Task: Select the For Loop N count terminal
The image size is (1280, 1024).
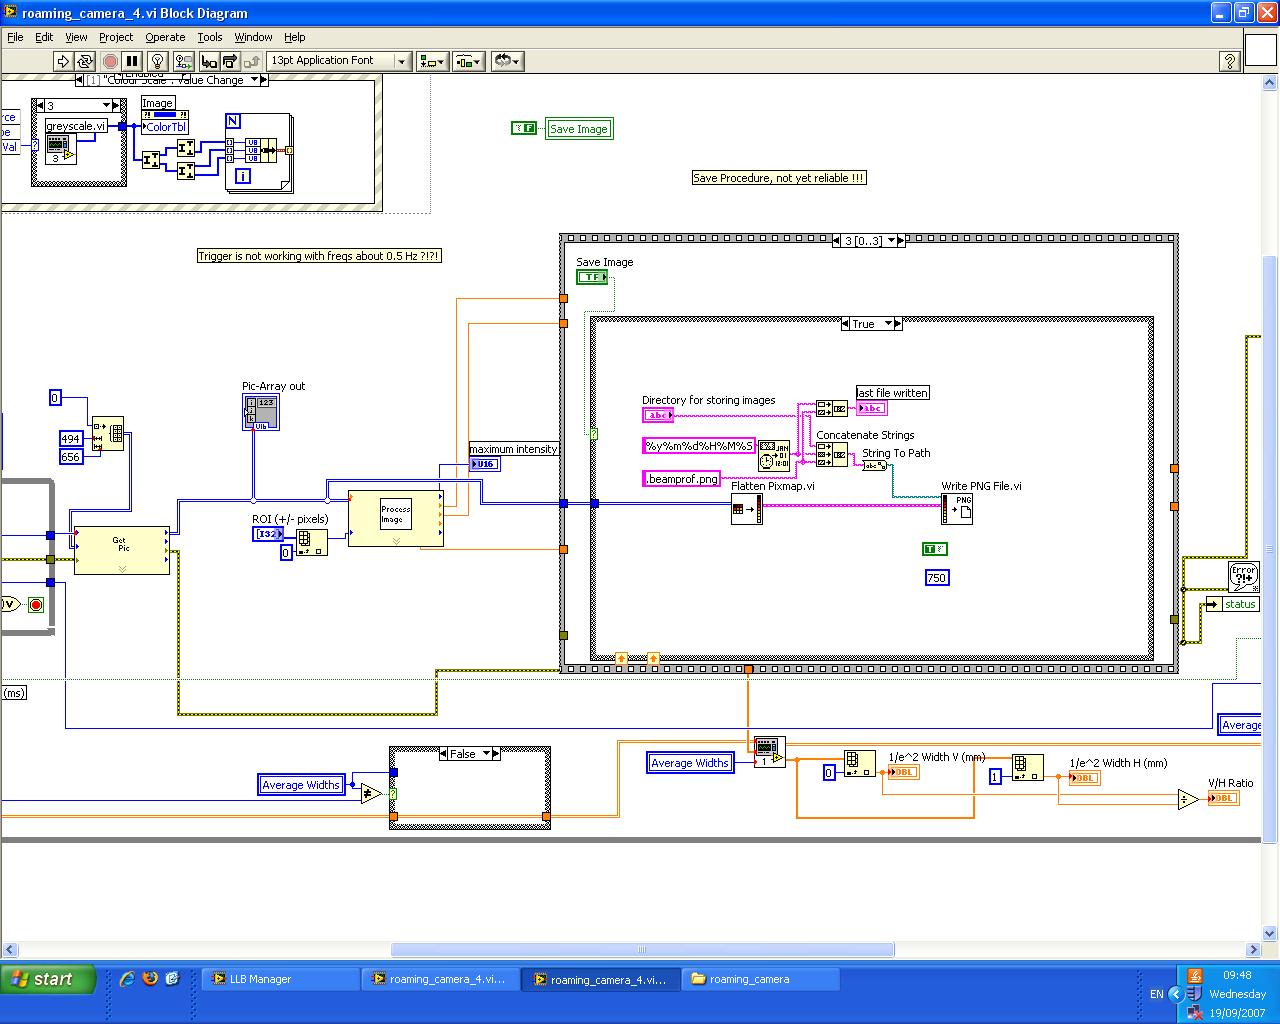Action: point(233,121)
